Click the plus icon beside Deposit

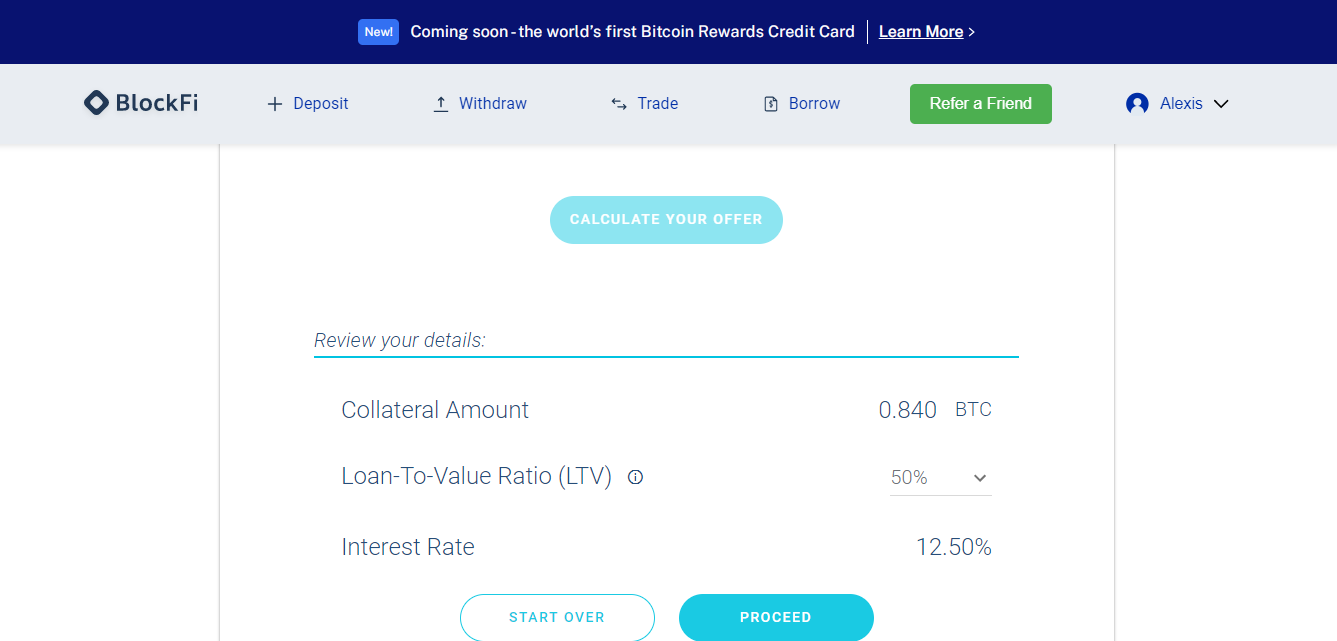pos(275,104)
